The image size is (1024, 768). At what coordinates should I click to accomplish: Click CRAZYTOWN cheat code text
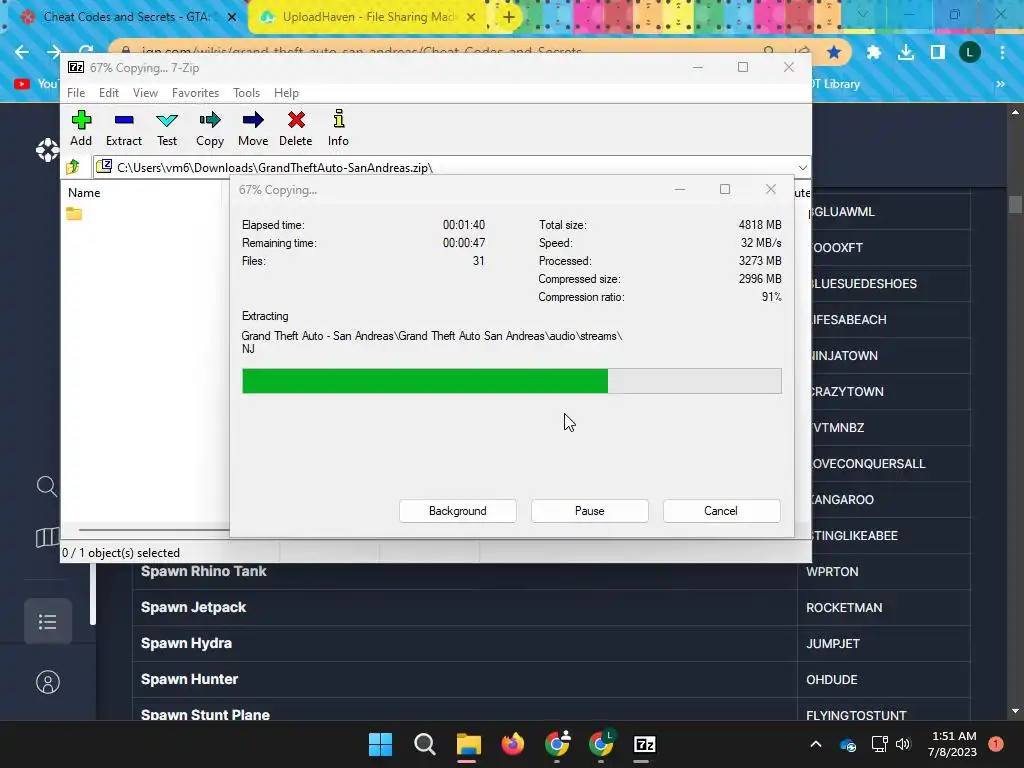pos(847,392)
